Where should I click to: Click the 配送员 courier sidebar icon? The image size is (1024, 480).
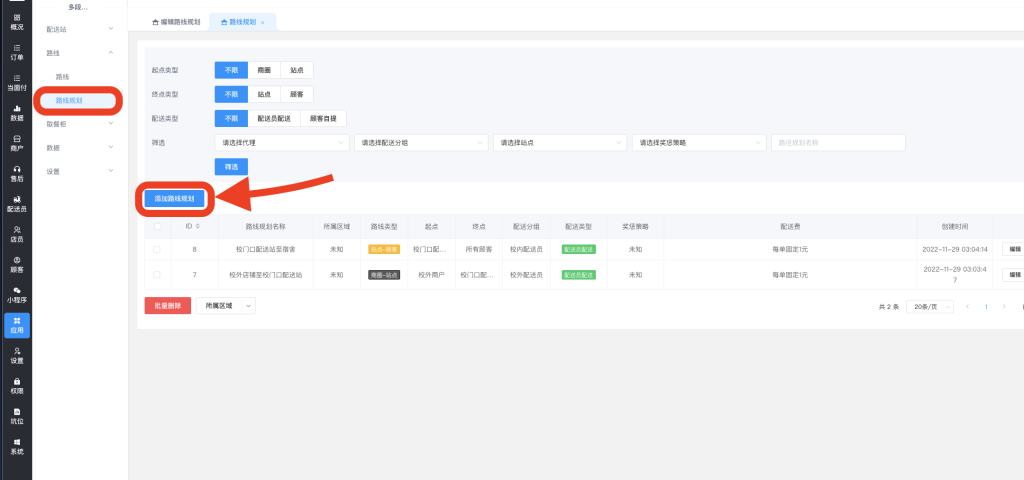16,203
